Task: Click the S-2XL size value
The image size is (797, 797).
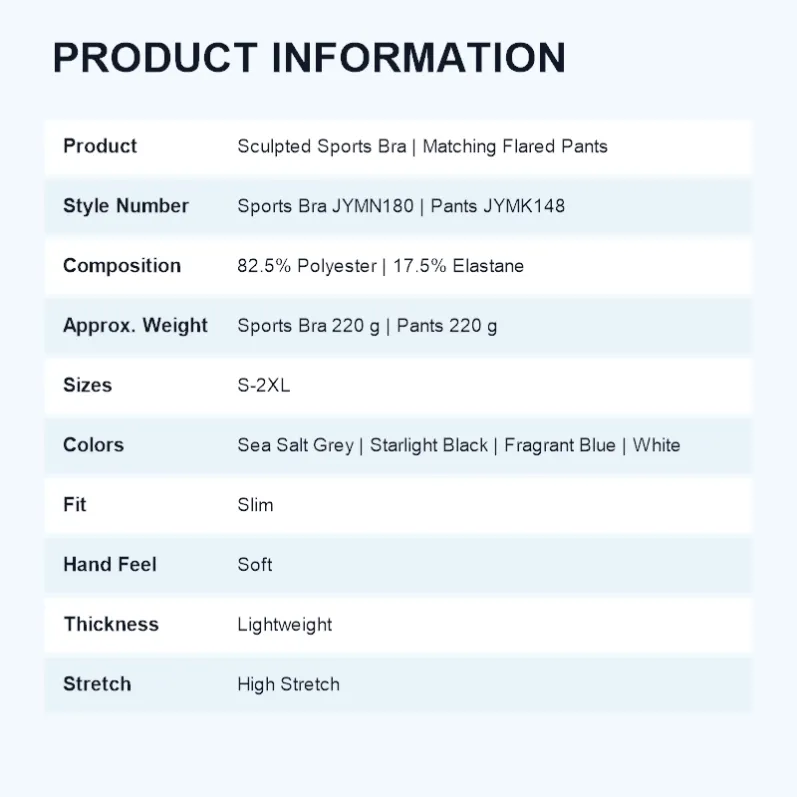Action: click(x=264, y=385)
